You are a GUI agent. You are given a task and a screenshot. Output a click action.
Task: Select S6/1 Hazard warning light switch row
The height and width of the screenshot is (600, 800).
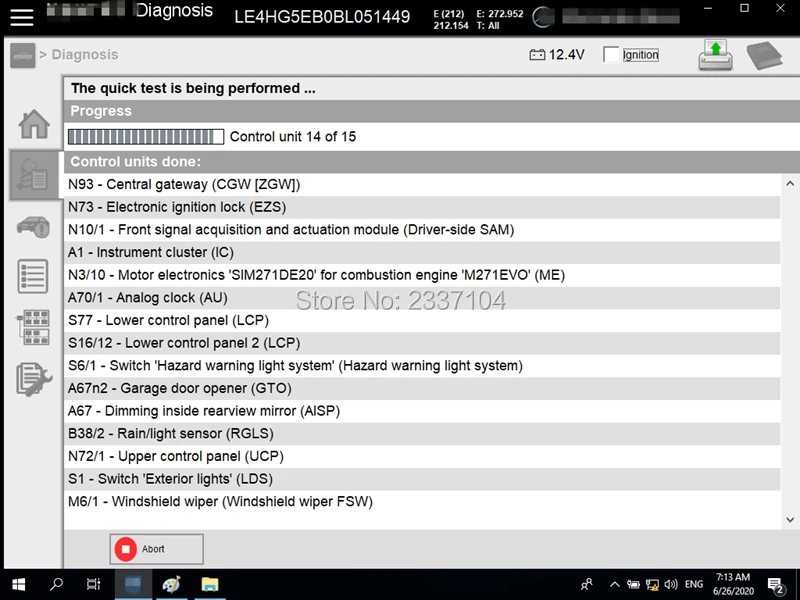[422, 366]
